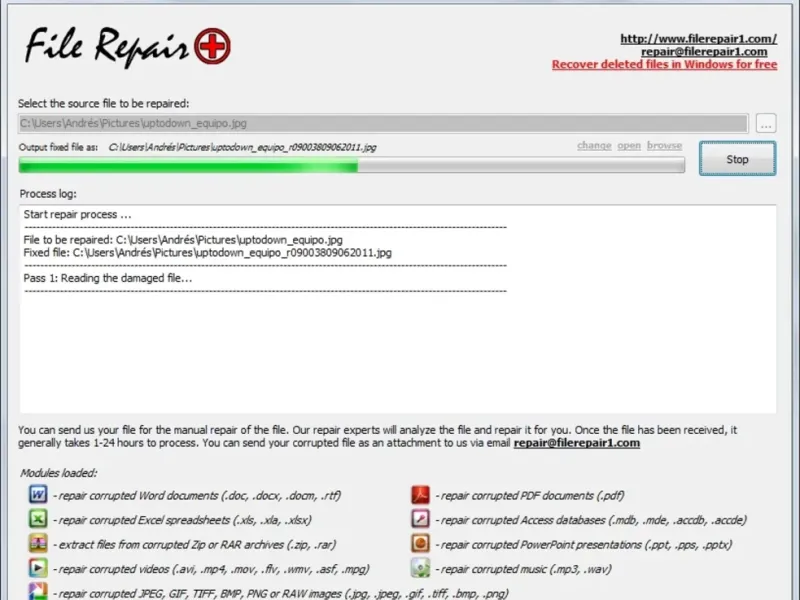Click the browse output folder link
The image size is (800, 600).
tap(664, 145)
